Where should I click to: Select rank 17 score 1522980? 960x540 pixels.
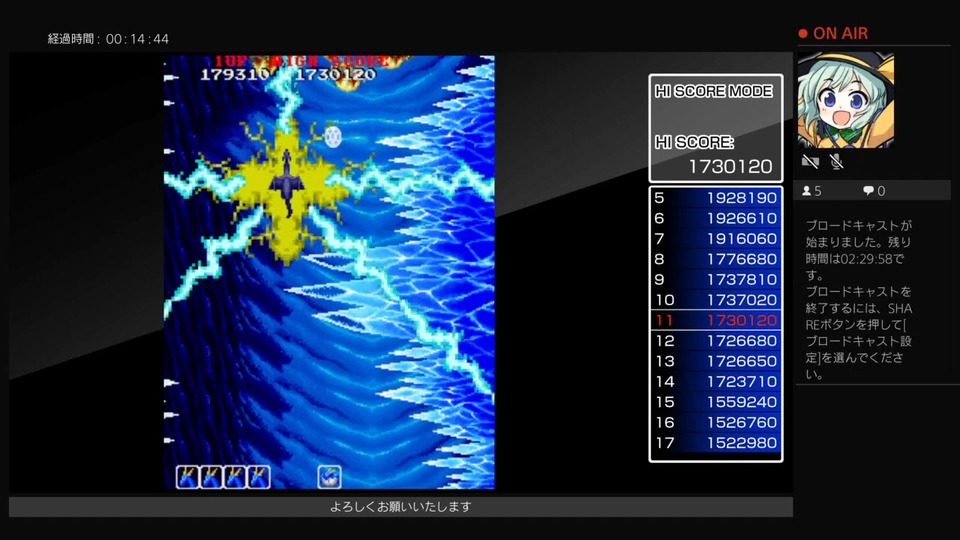tap(716, 443)
